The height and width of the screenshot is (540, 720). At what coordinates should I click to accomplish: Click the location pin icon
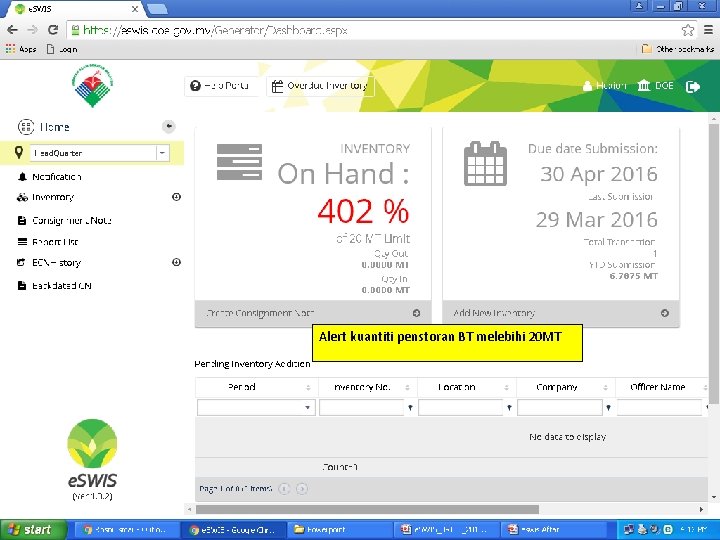tap(19, 153)
